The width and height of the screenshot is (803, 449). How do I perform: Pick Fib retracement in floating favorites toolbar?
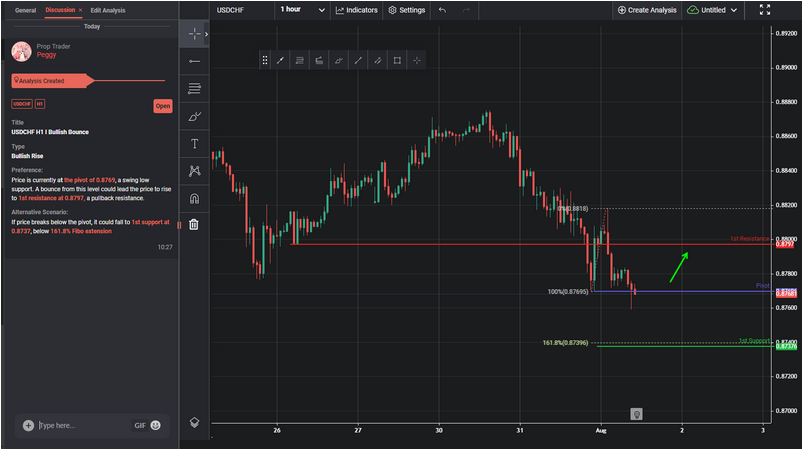(x=300, y=60)
